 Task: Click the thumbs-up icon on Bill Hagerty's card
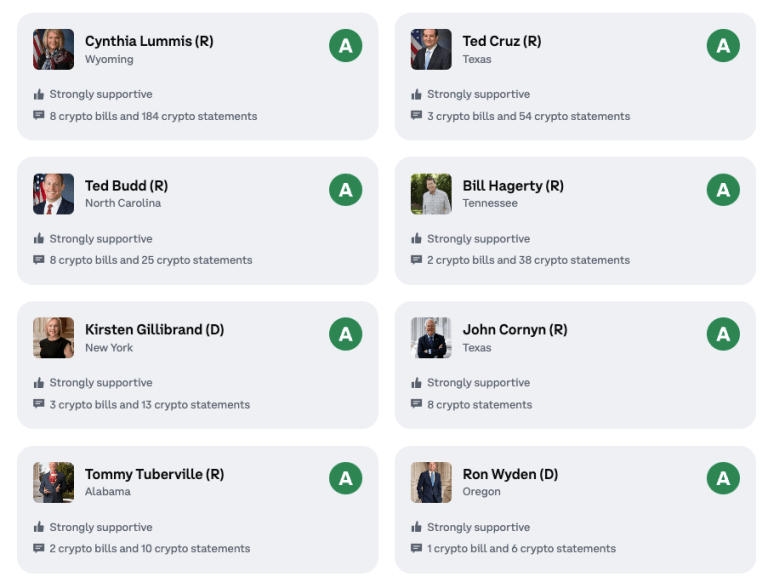tap(416, 239)
